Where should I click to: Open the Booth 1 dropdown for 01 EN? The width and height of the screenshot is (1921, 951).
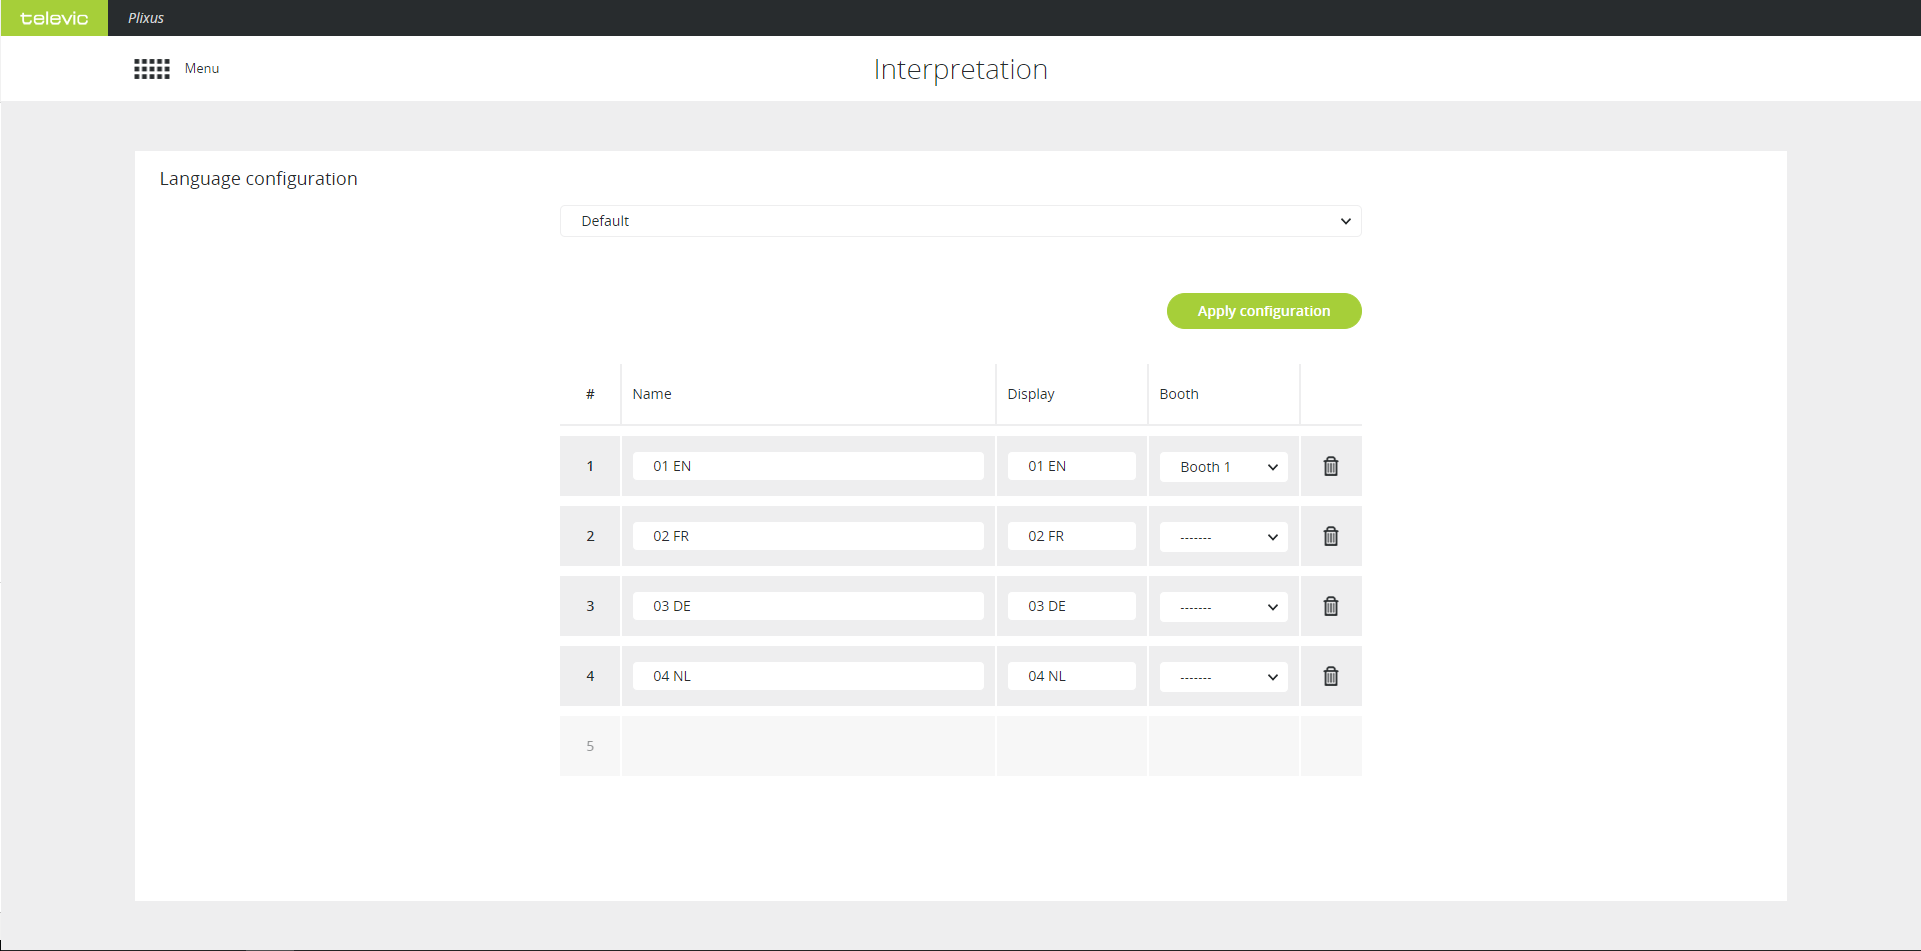[x=1223, y=467]
